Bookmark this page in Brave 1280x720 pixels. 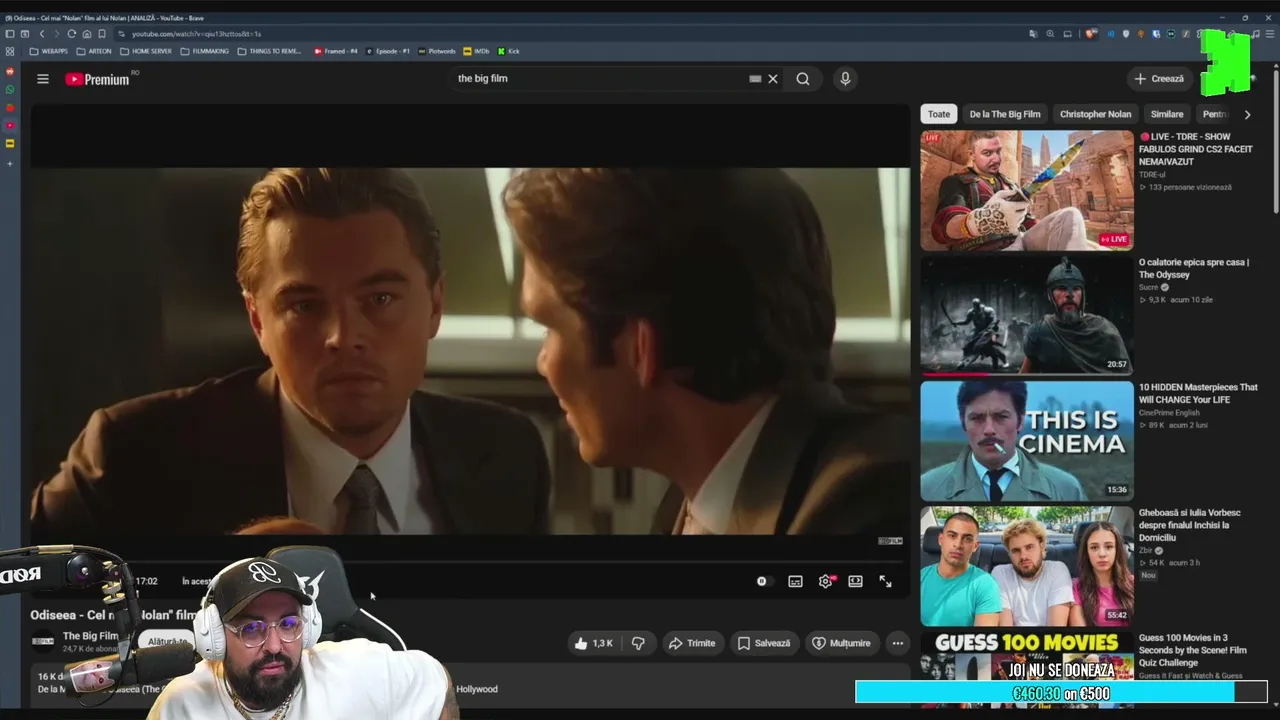tap(102, 34)
